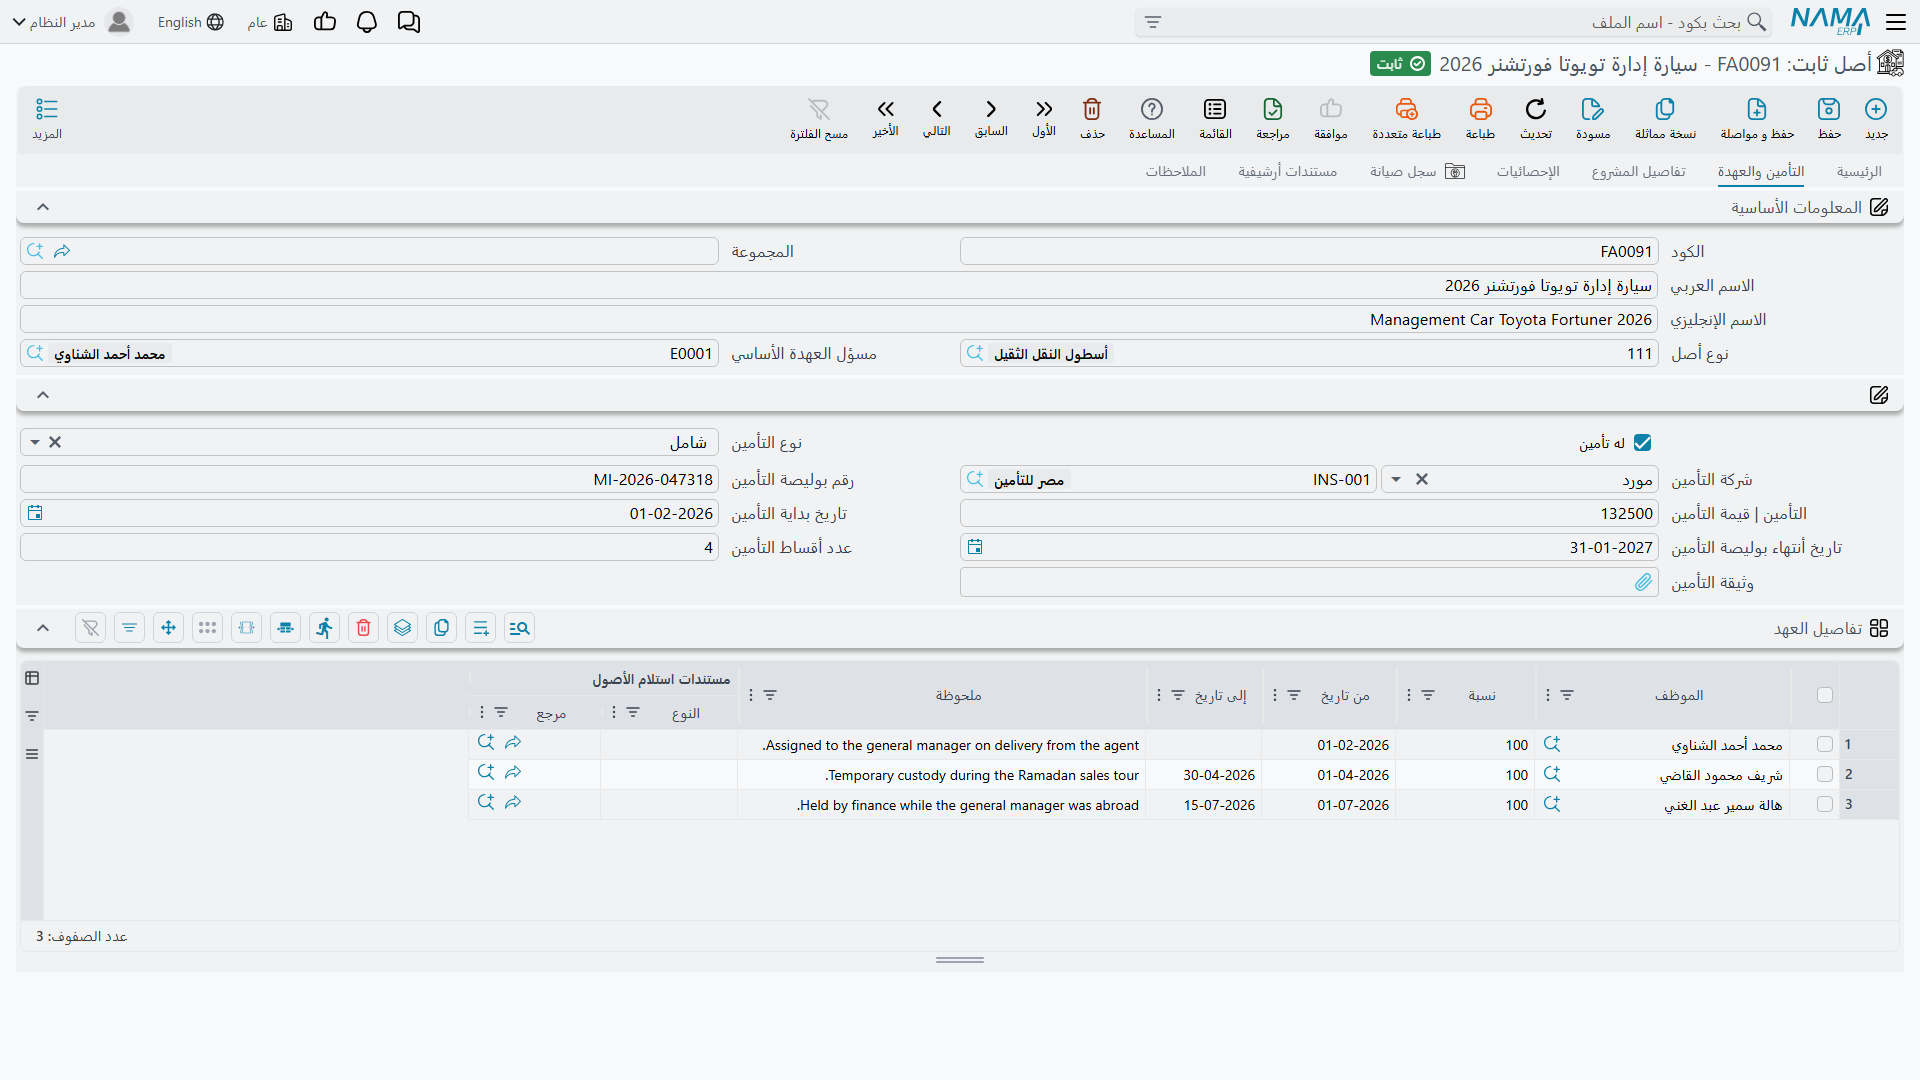
Task: Check the row checkbox for شريف محمود القاضي
Action: click(x=1825, y=775)
